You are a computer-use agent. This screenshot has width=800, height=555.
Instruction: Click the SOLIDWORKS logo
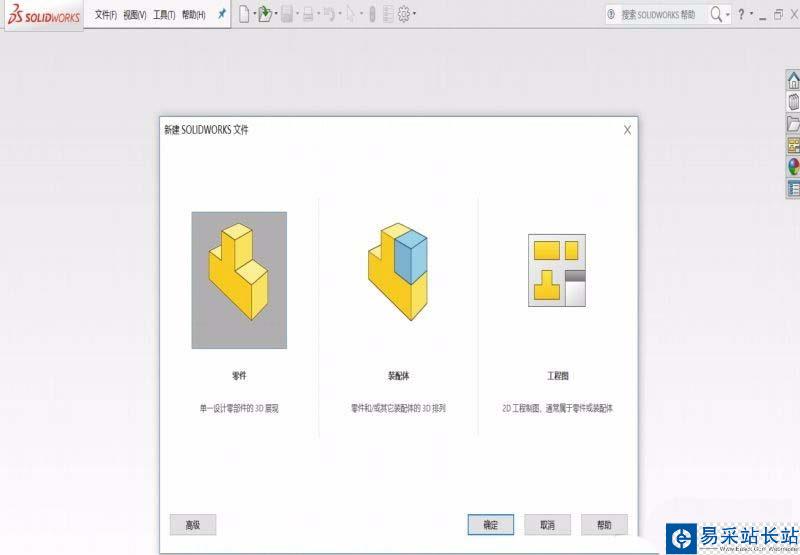(x=43, y=15)
